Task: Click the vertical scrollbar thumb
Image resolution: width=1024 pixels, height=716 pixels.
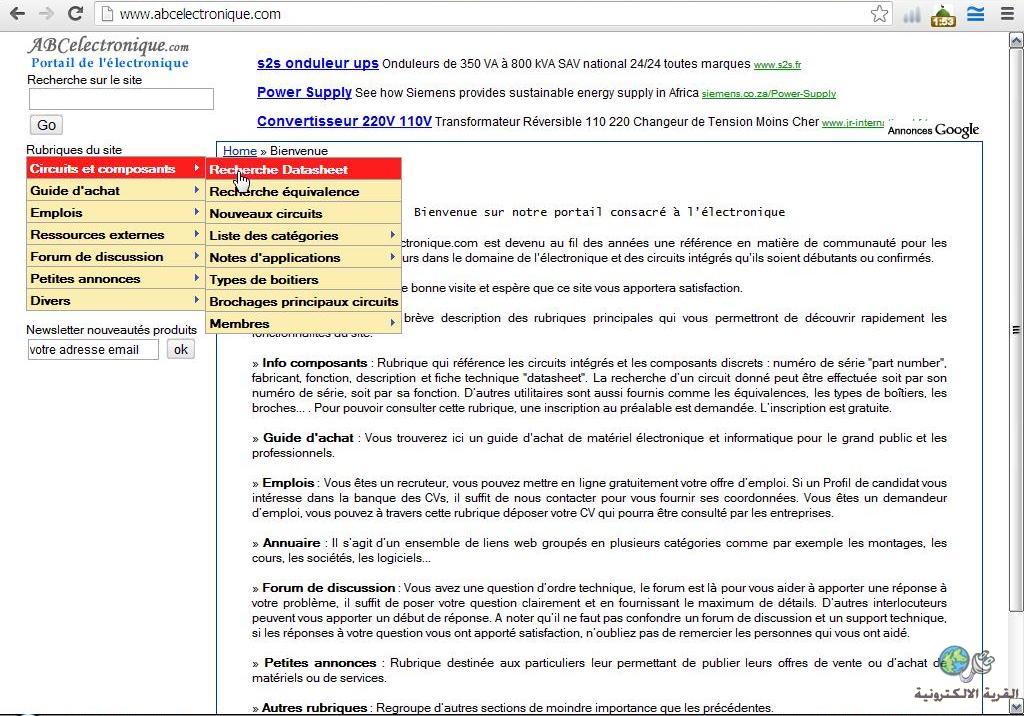Action: tap(1016, 330)
